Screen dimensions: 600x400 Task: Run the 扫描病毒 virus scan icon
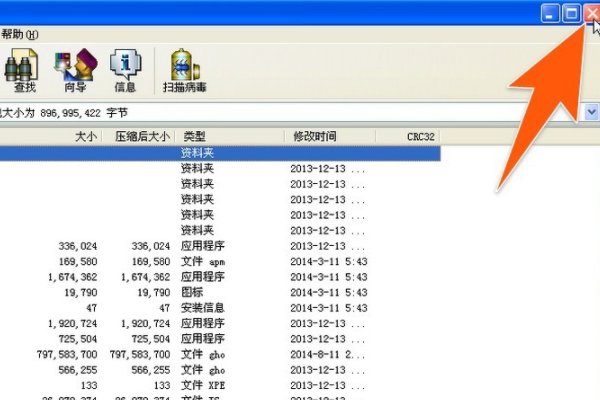pos(185,70)
